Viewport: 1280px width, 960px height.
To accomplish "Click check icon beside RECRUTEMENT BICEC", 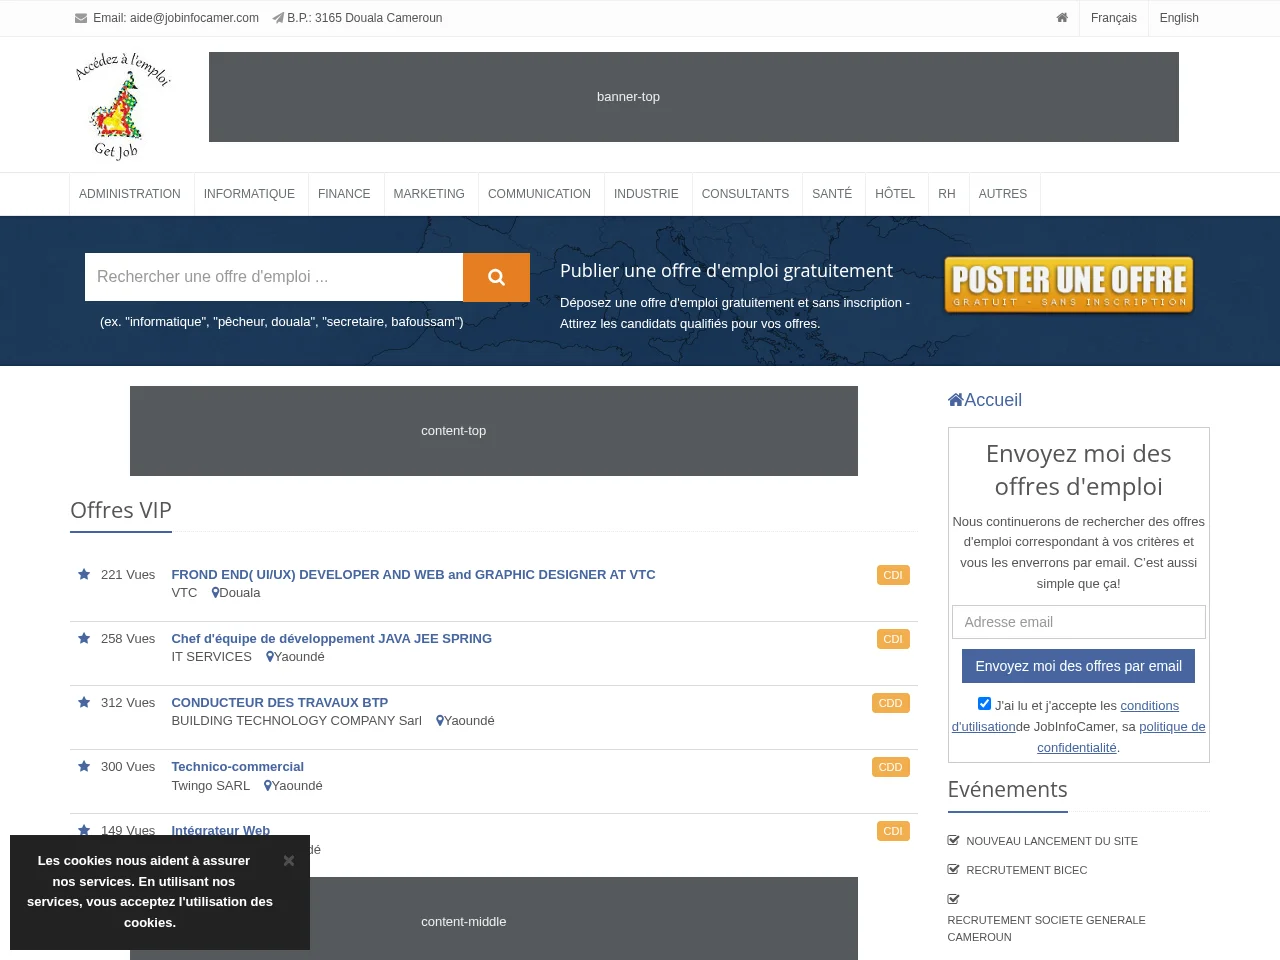I will coord(954,870).
